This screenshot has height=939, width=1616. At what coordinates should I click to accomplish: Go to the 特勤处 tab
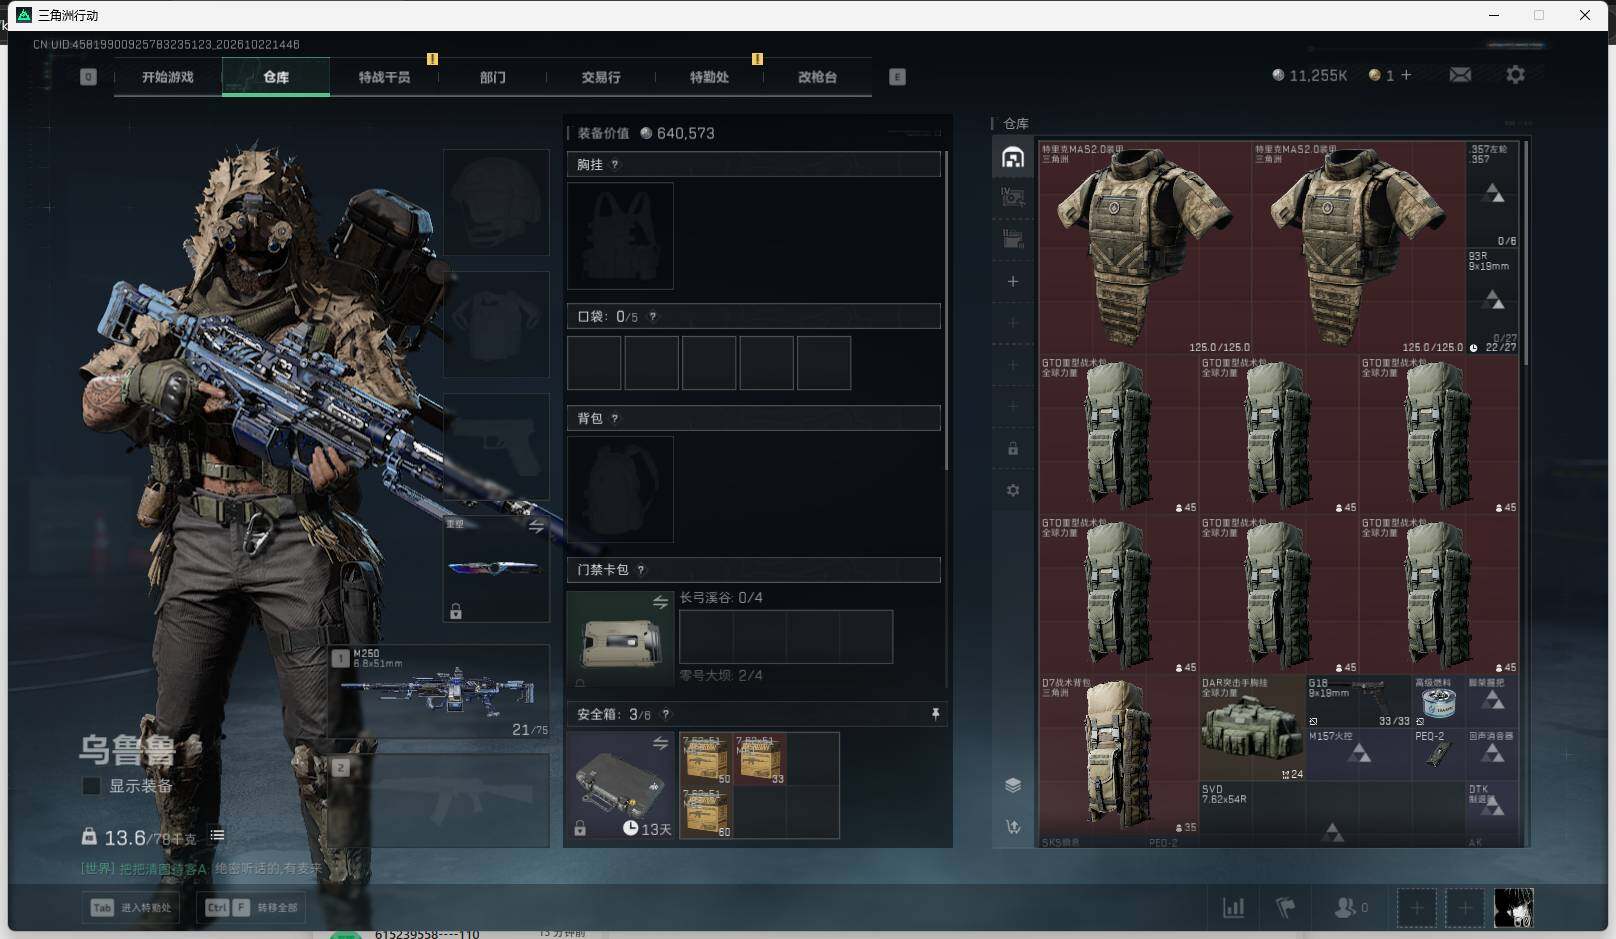[x=709, y=77]
